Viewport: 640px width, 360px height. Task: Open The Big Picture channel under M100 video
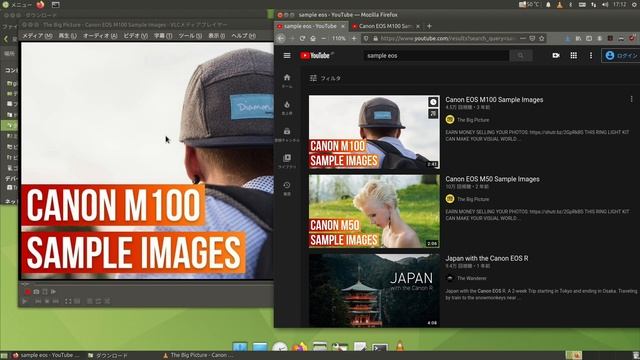(473, 120)
